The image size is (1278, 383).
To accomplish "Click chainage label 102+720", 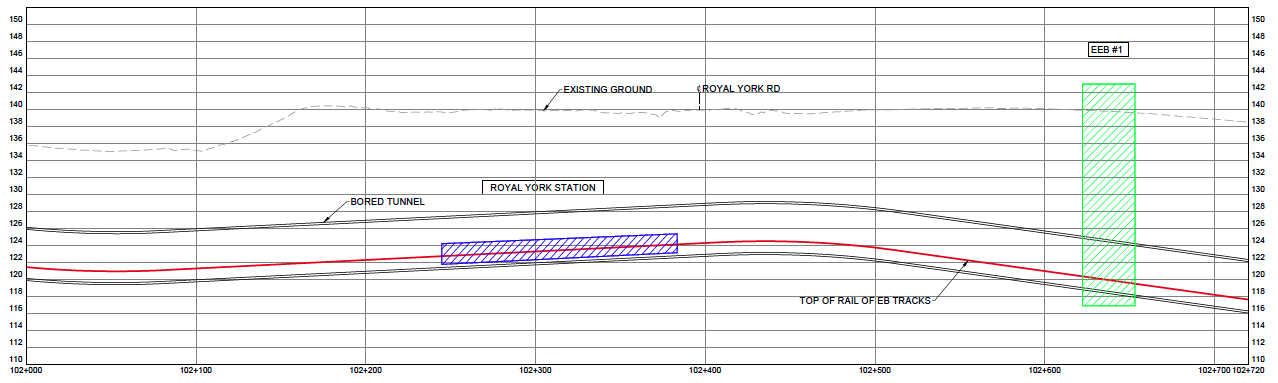I will tap(1249, 371).
